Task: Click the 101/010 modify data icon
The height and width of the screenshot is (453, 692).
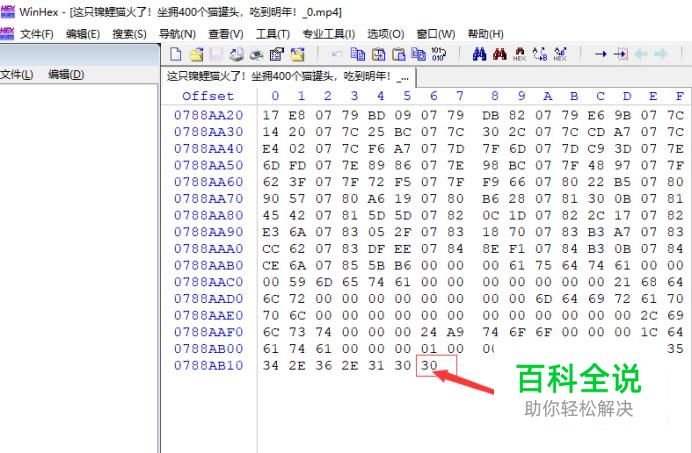Action: coord(438,54)
